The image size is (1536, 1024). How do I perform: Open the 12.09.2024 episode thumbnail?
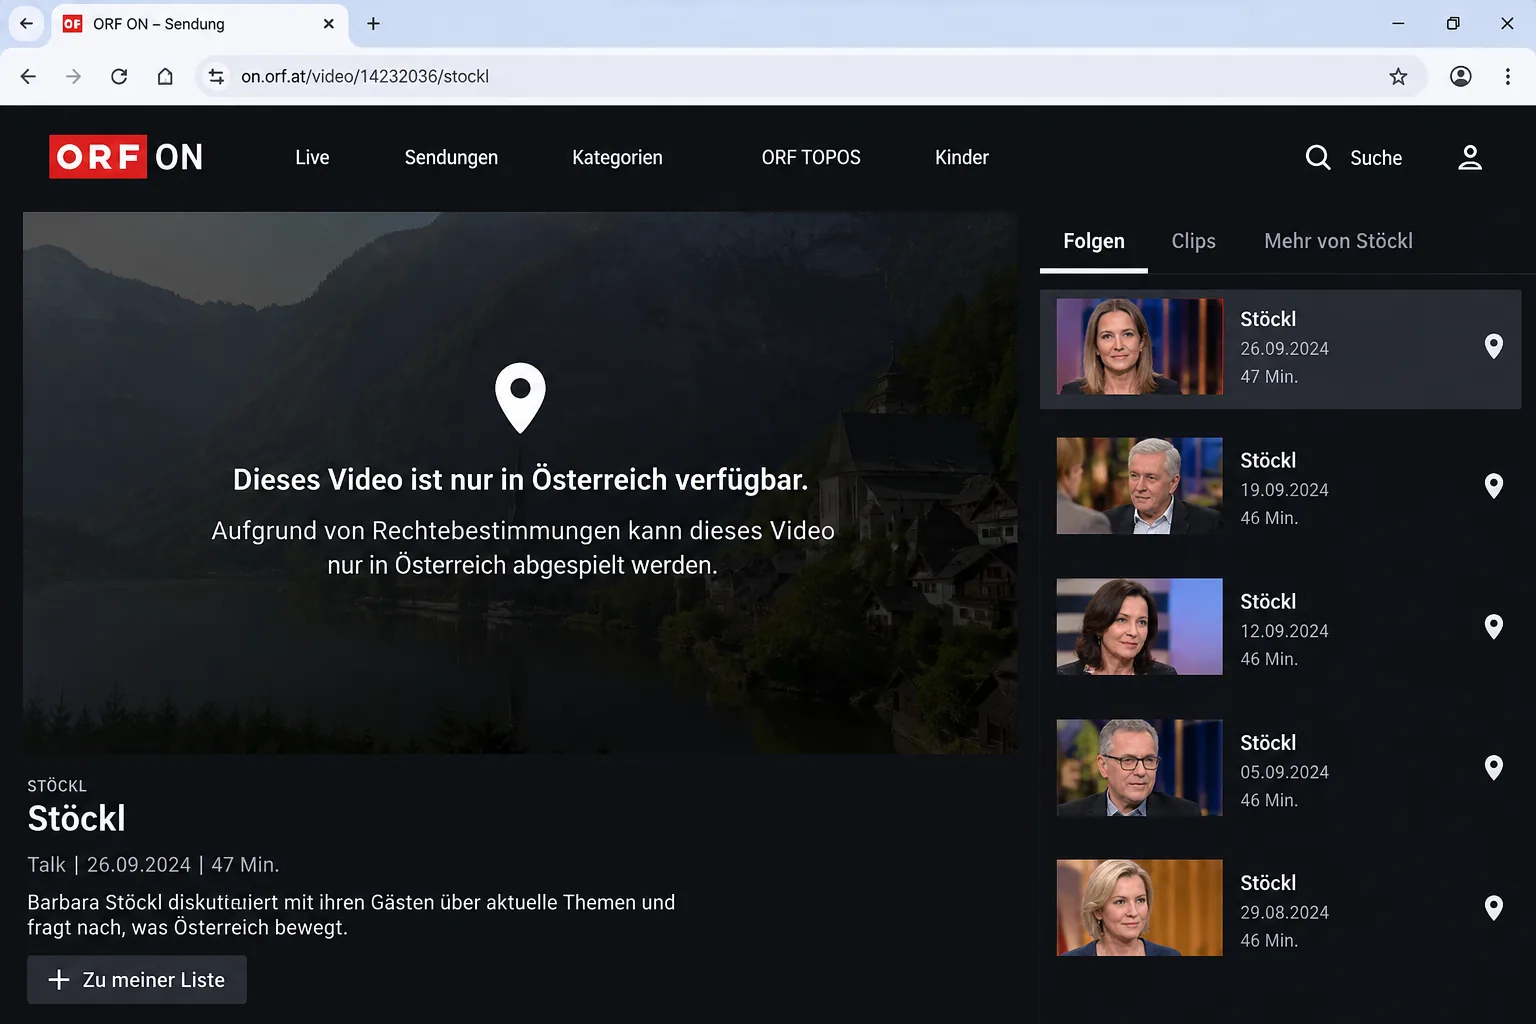coord(1140,627)
